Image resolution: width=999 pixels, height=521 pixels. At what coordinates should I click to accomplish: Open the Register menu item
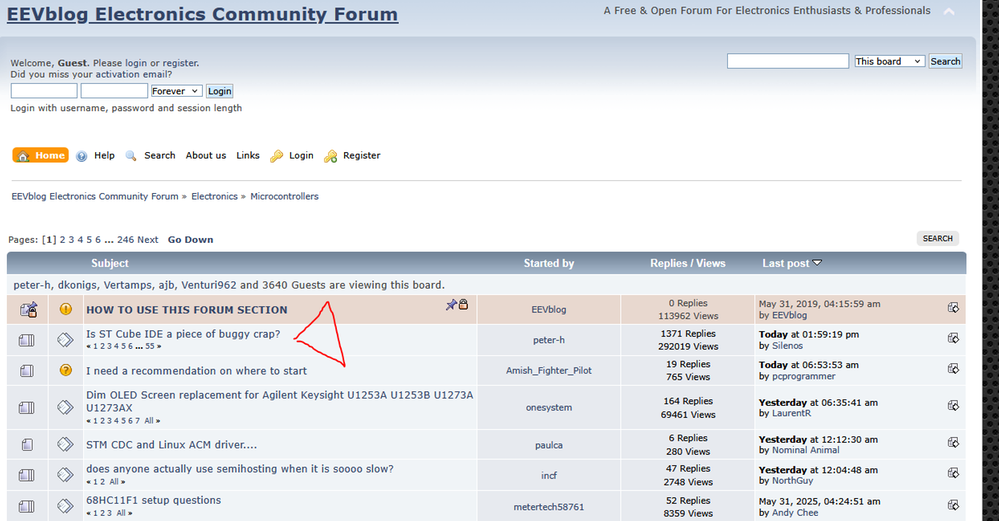[361, 155]
